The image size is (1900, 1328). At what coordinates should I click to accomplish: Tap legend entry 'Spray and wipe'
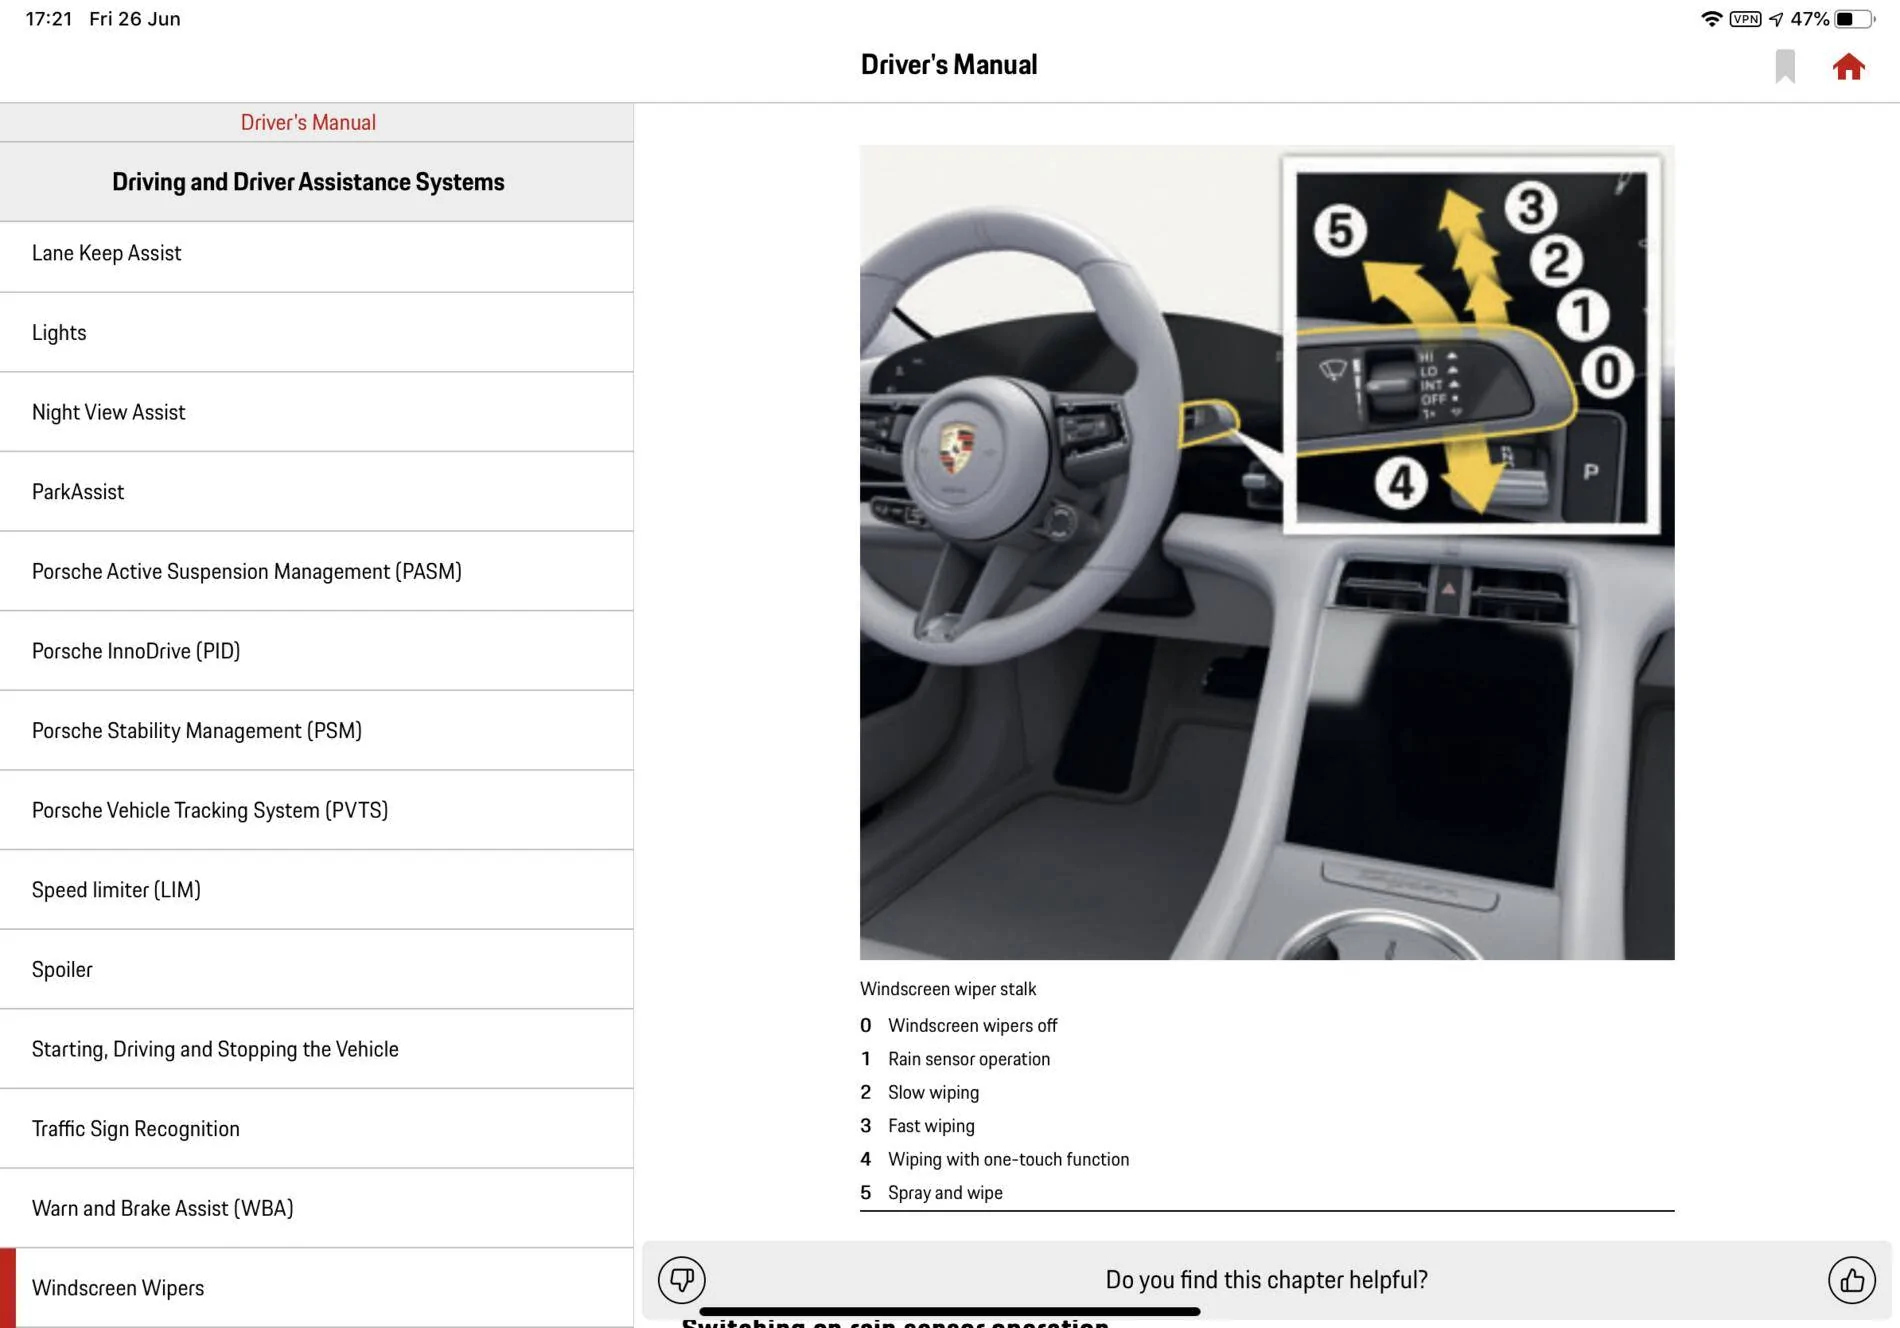click(x=945, y=1193)
